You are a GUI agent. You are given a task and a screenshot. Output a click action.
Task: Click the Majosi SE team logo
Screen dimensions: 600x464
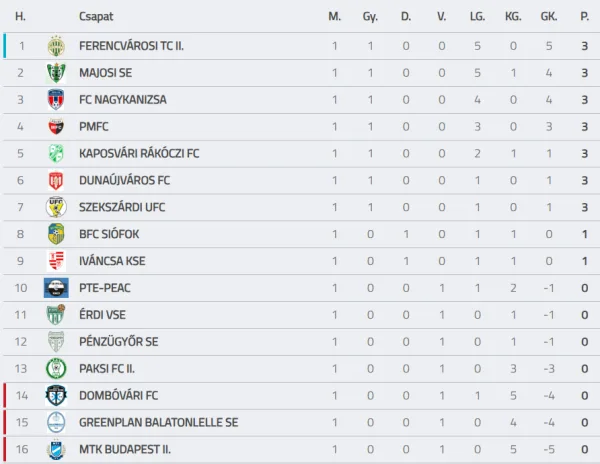56,73
